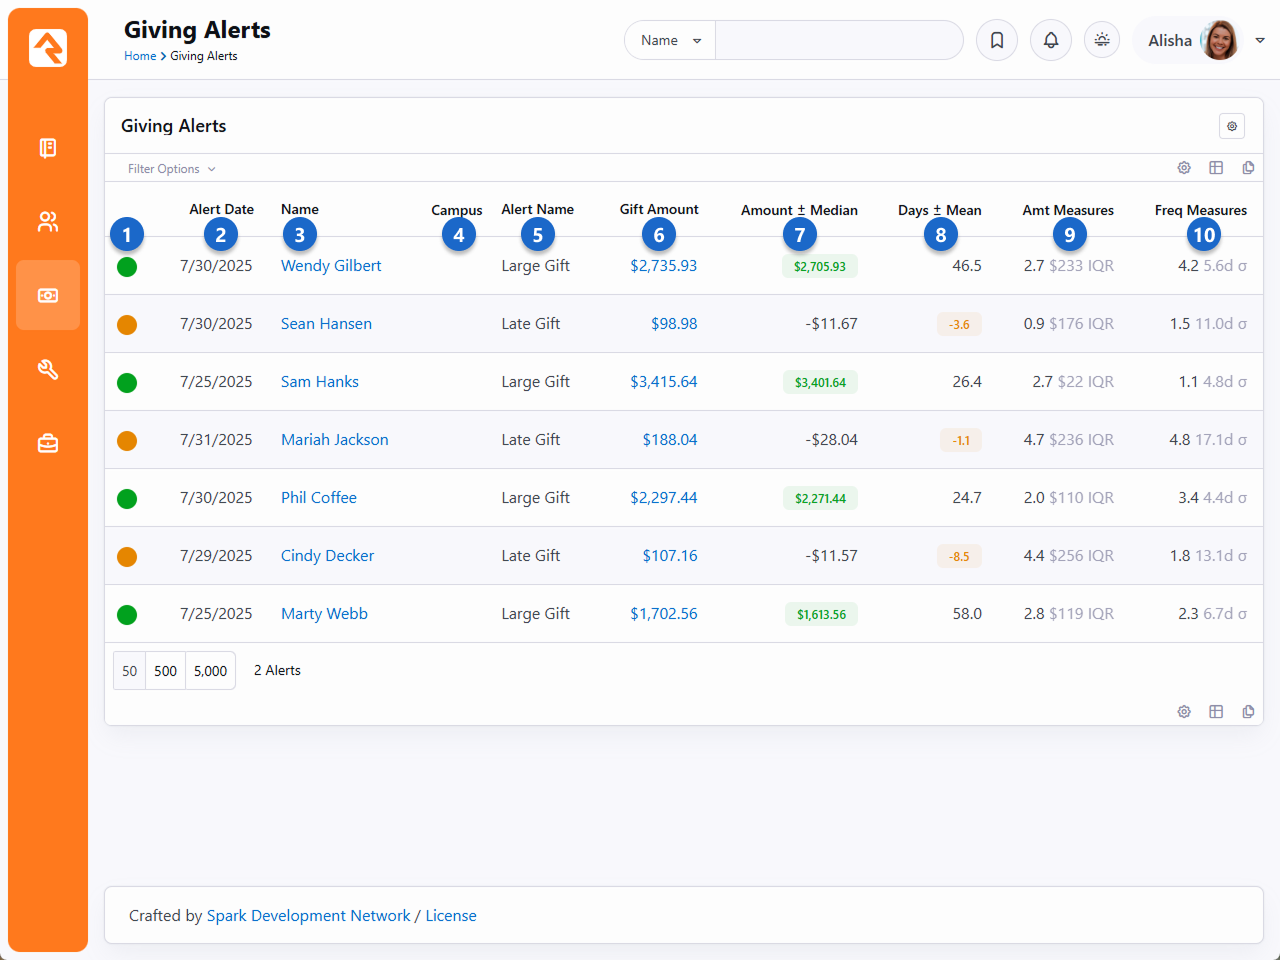Expand Filter Options
The height and width of the screenshot is (960, 1280).
click(x=171, y=169)
